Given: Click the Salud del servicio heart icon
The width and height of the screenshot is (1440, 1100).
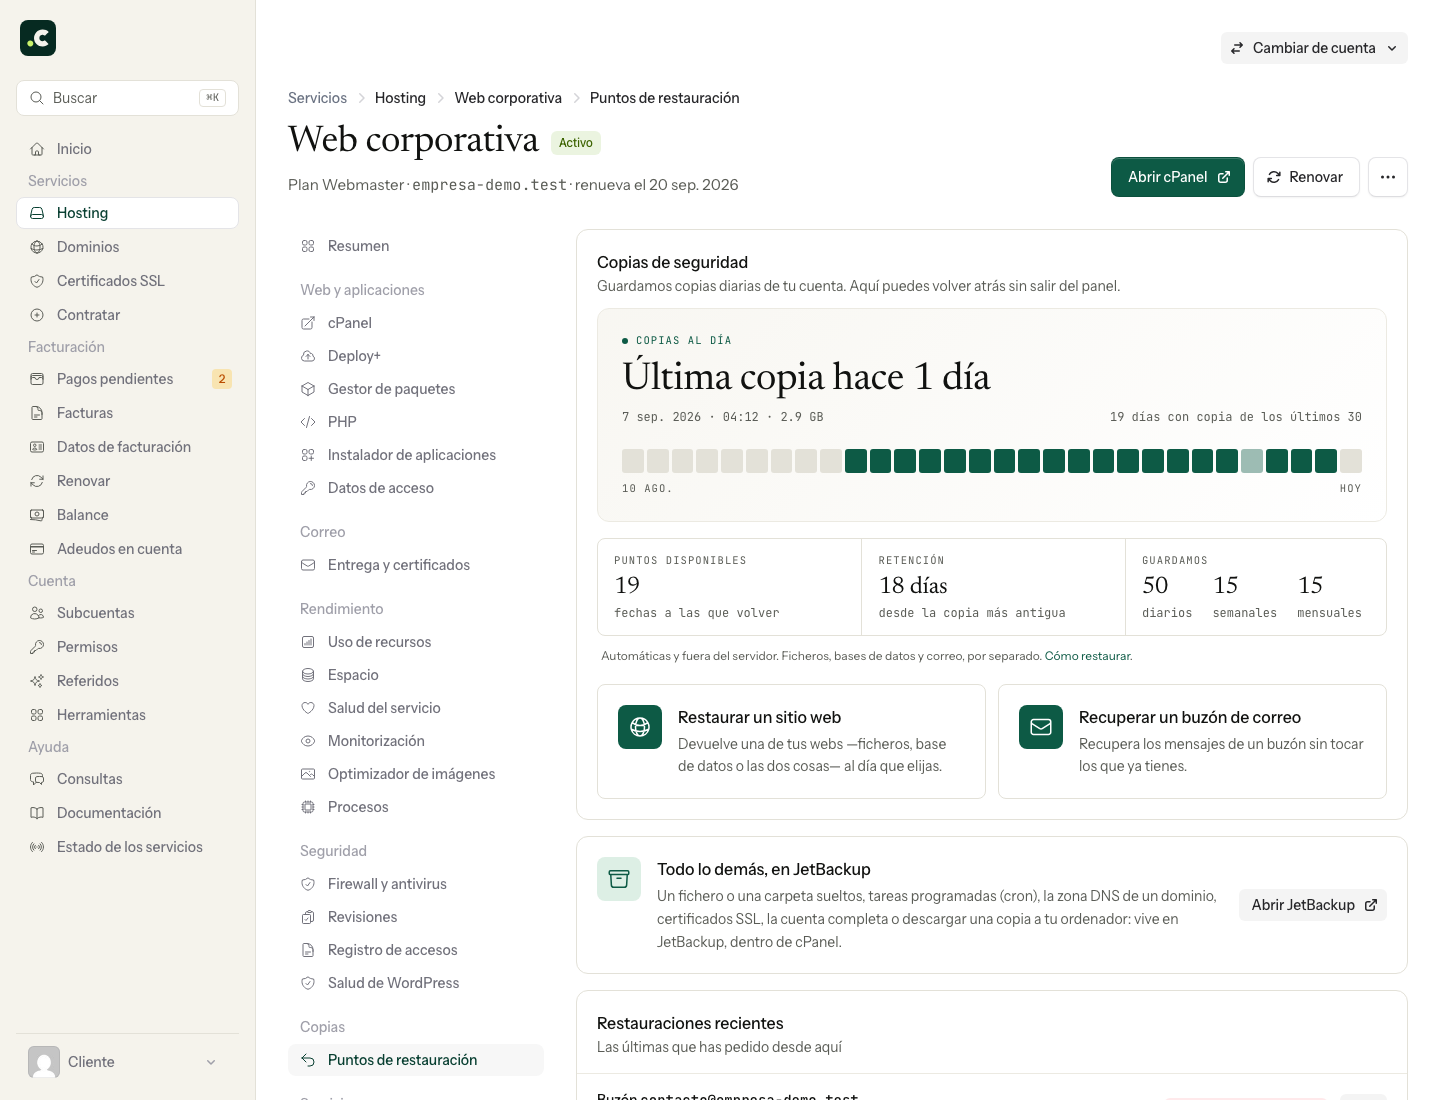Looking at the screenshot, I should (x=308, y=708).
